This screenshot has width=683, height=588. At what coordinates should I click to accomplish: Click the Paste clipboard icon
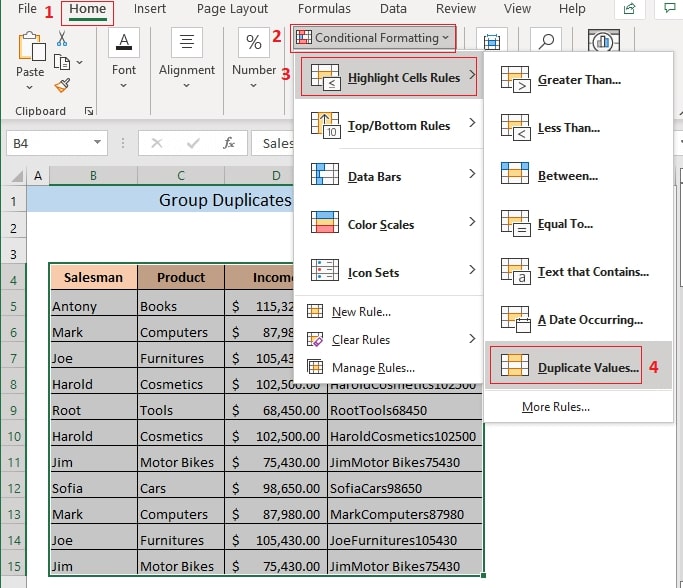(31, 47)
